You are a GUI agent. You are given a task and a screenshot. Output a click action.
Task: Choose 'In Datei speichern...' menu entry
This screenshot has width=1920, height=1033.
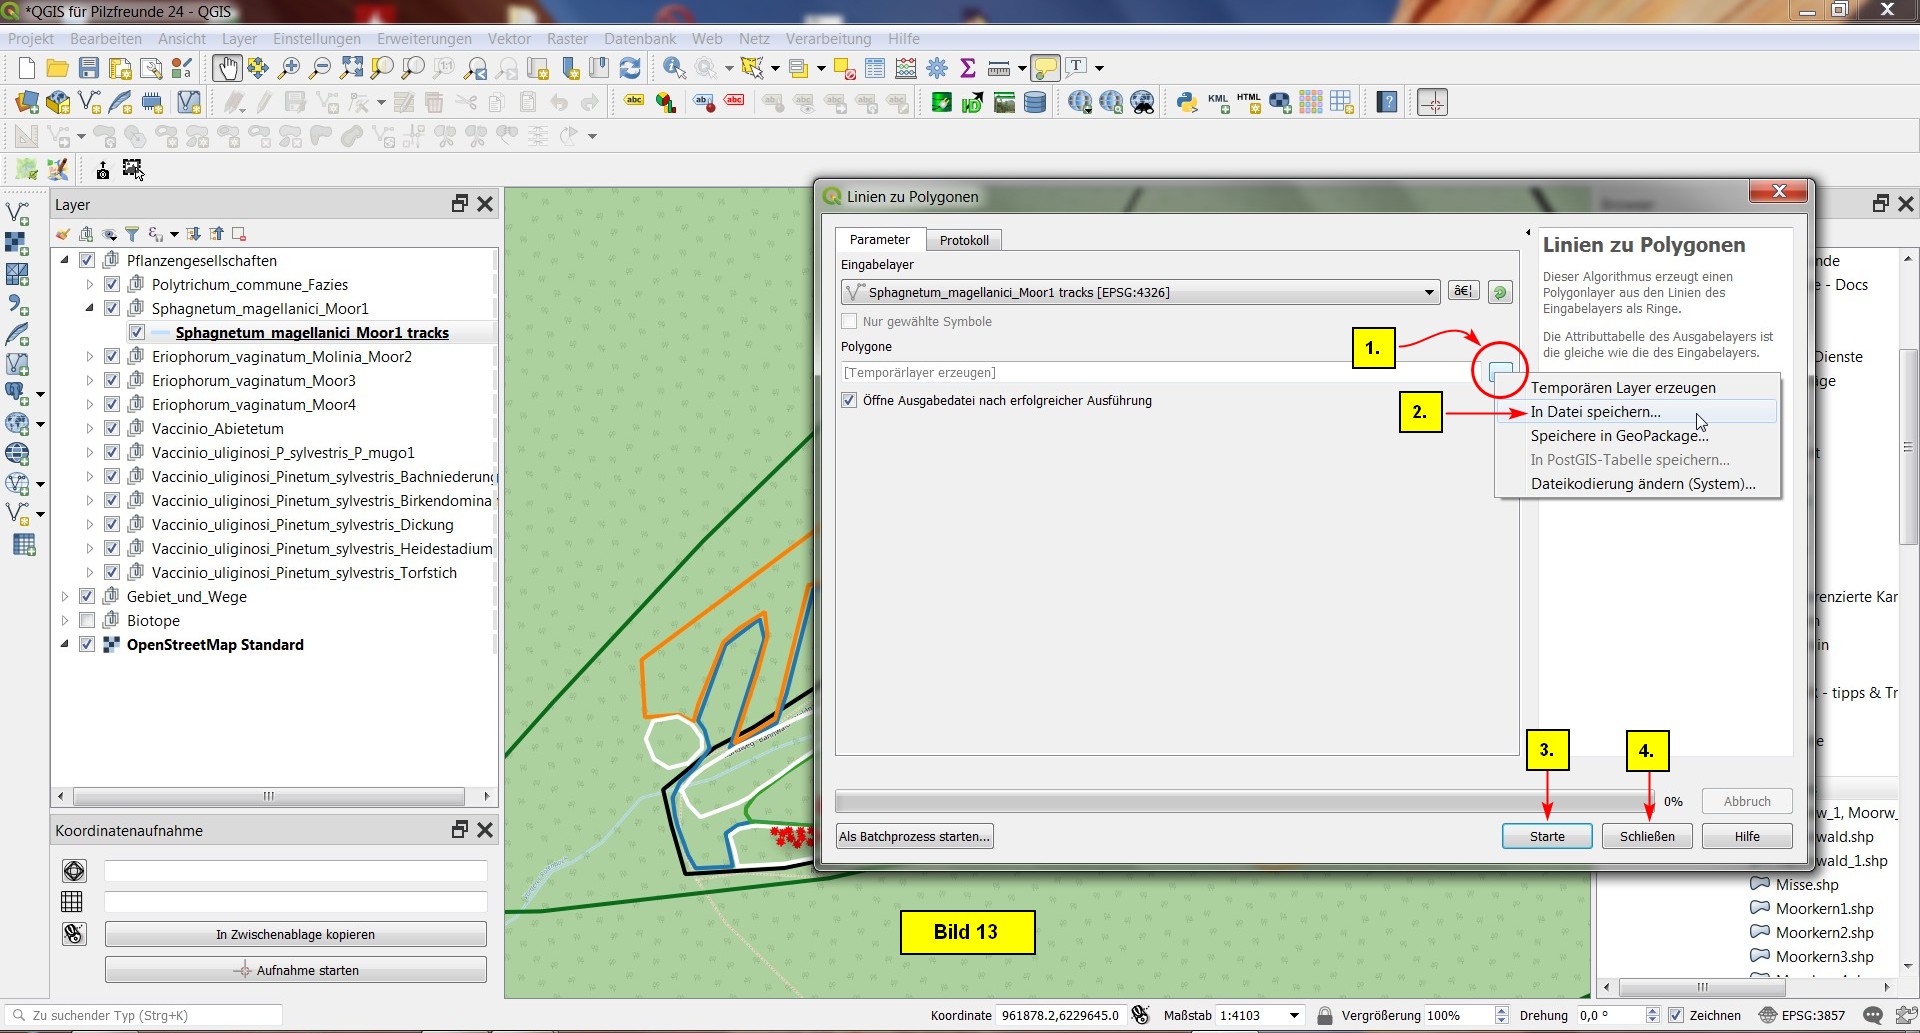point(1595,412)
